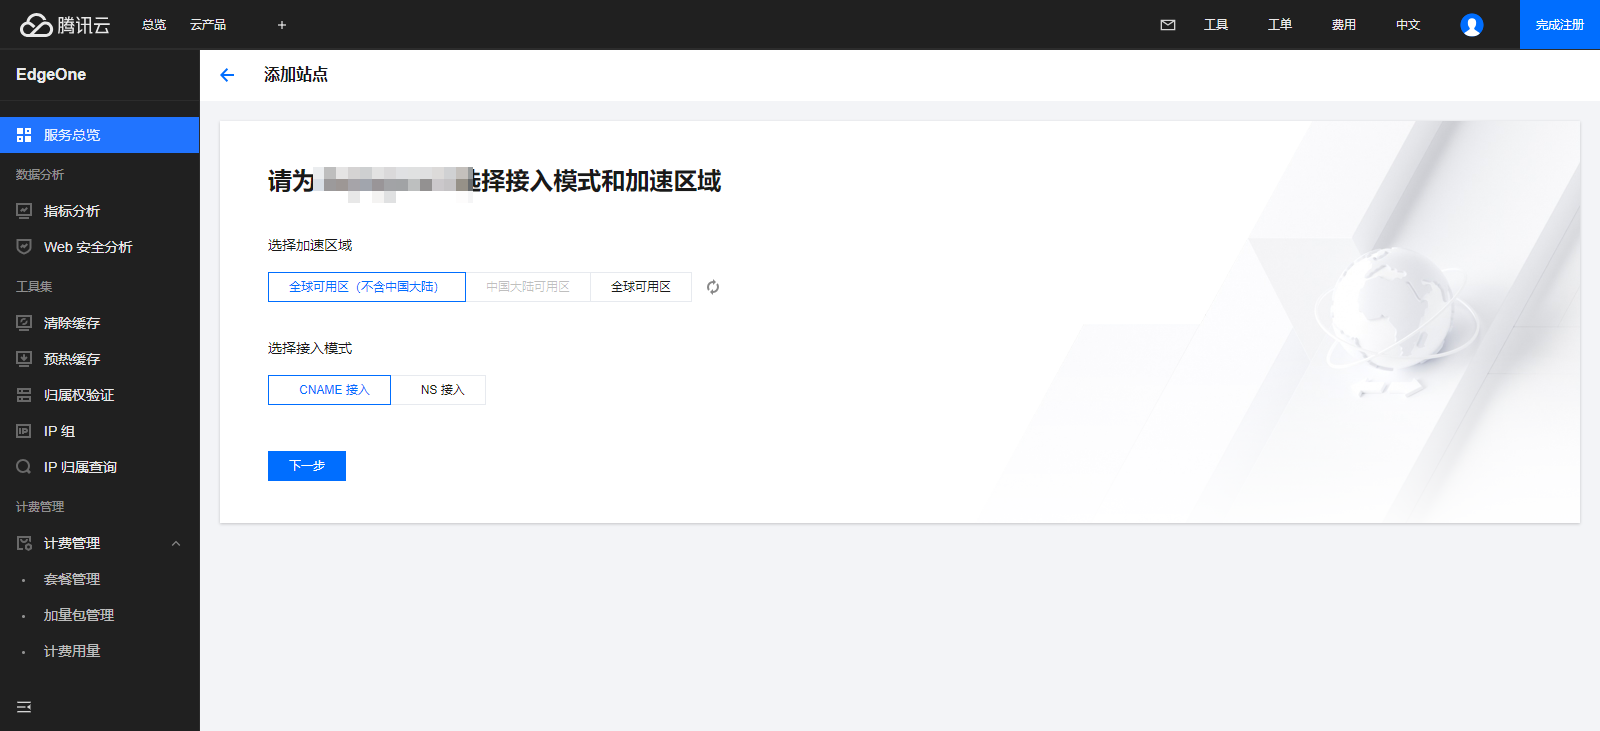Refresh the acceleration region options
Viewport: 1600px width, 731px height.
713,287
